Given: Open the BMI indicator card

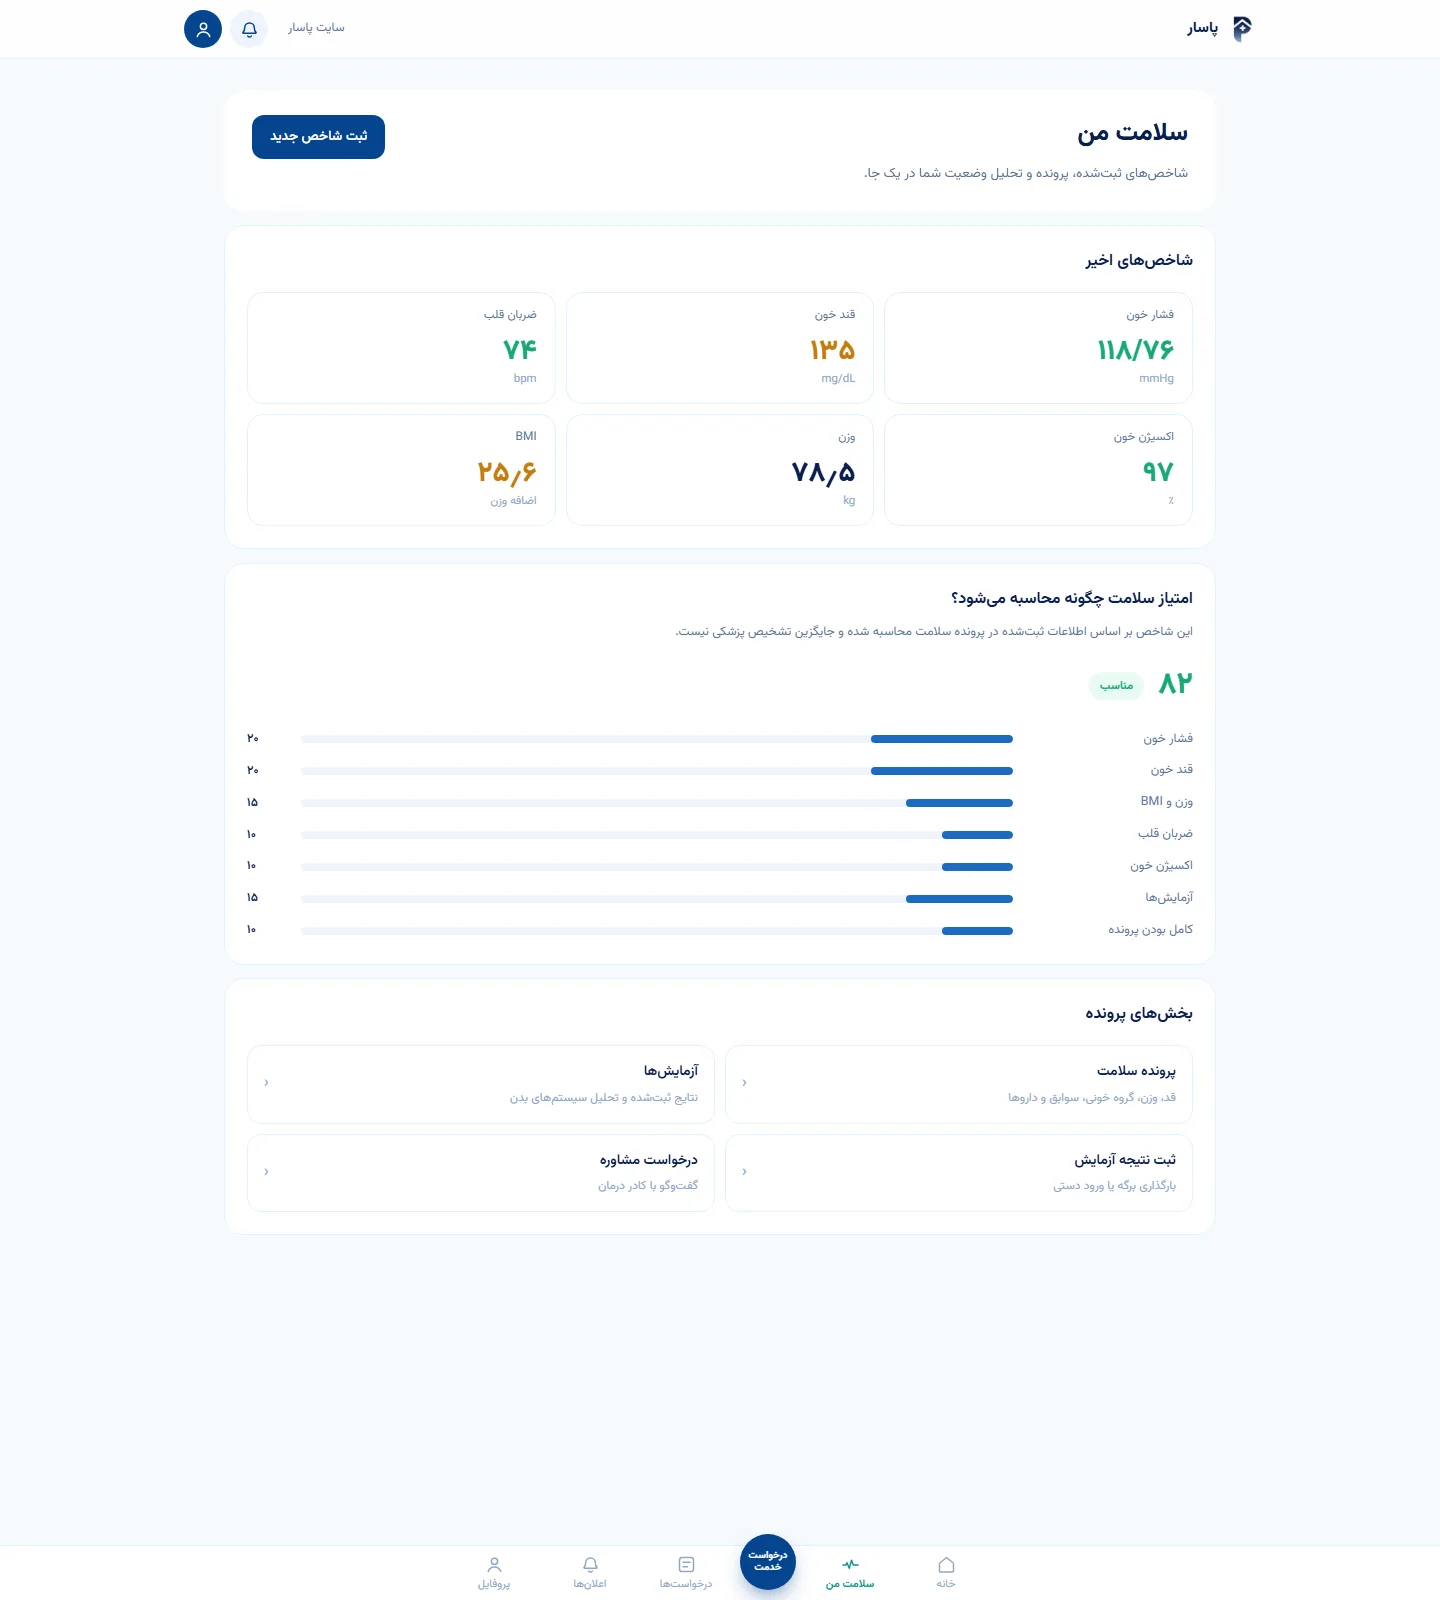Looking at the screenshot, I should pyautogui.click(x=401, y=470).
